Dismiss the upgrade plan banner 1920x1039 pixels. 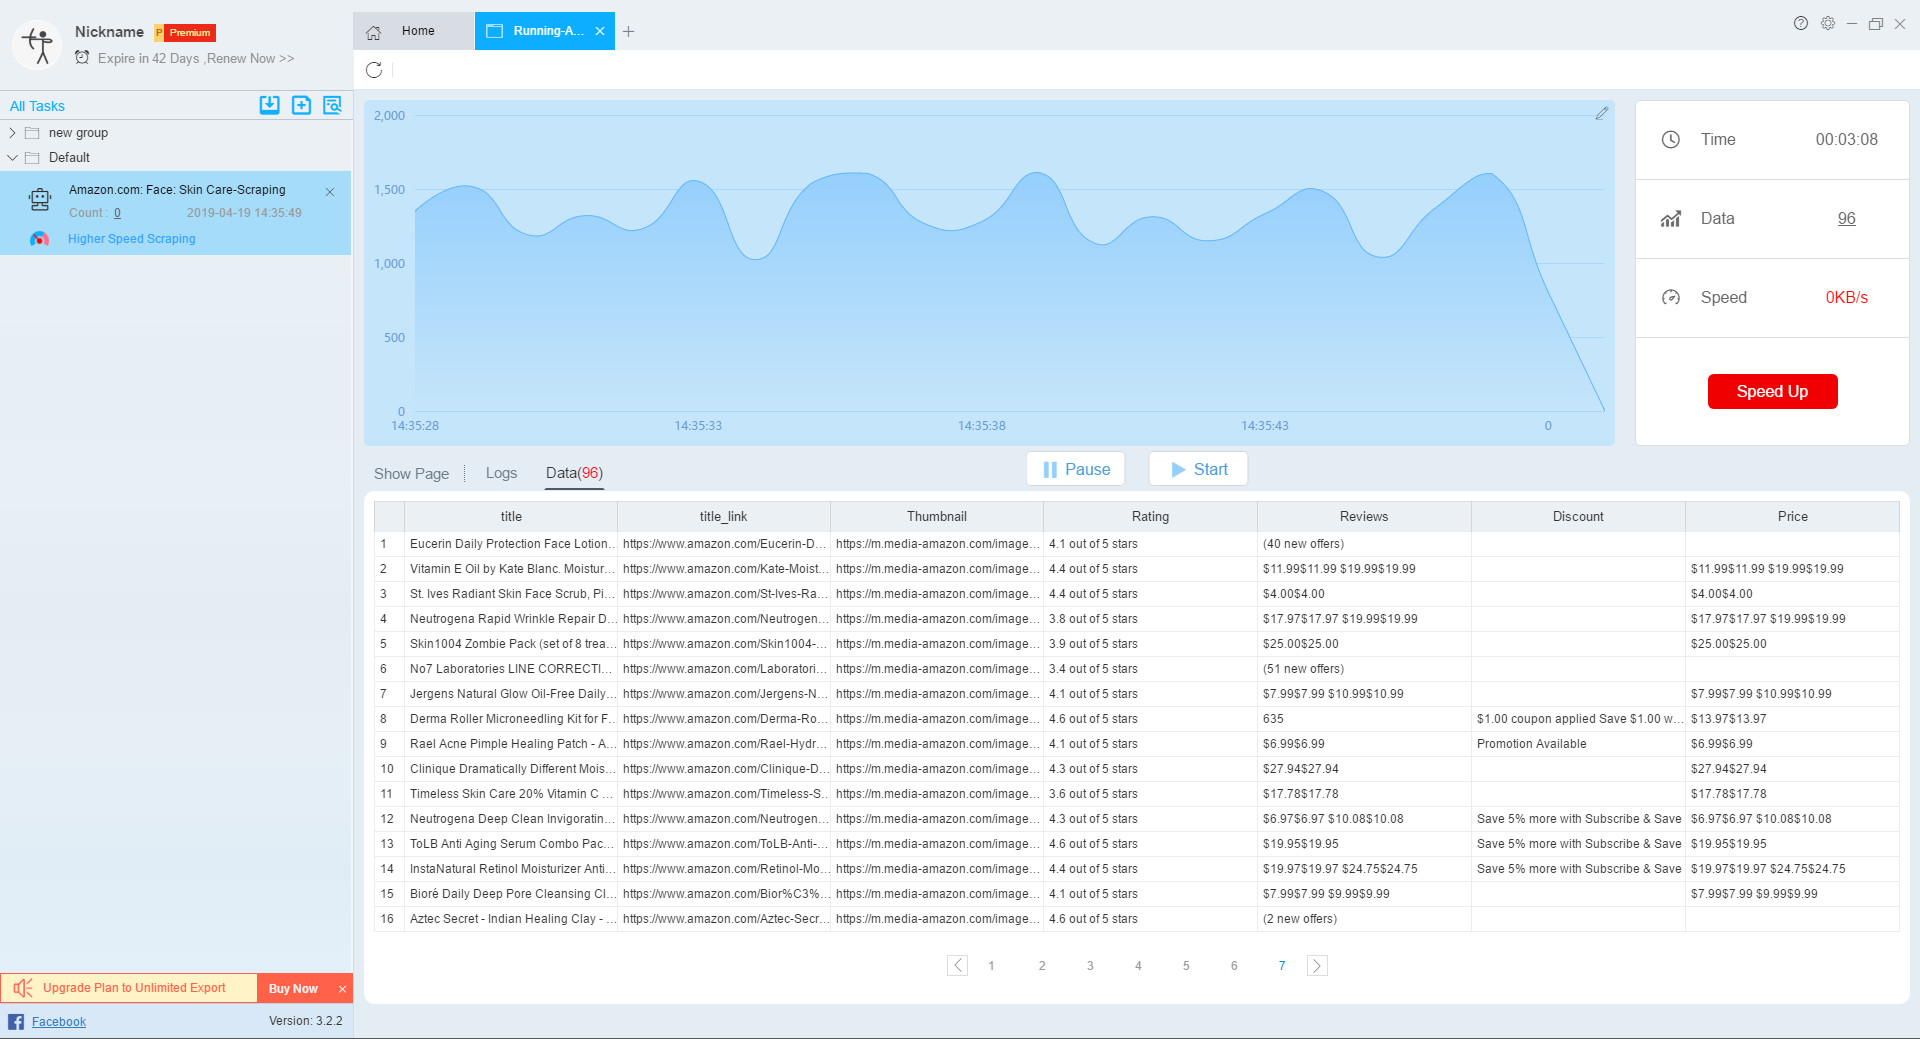point(342,989)
